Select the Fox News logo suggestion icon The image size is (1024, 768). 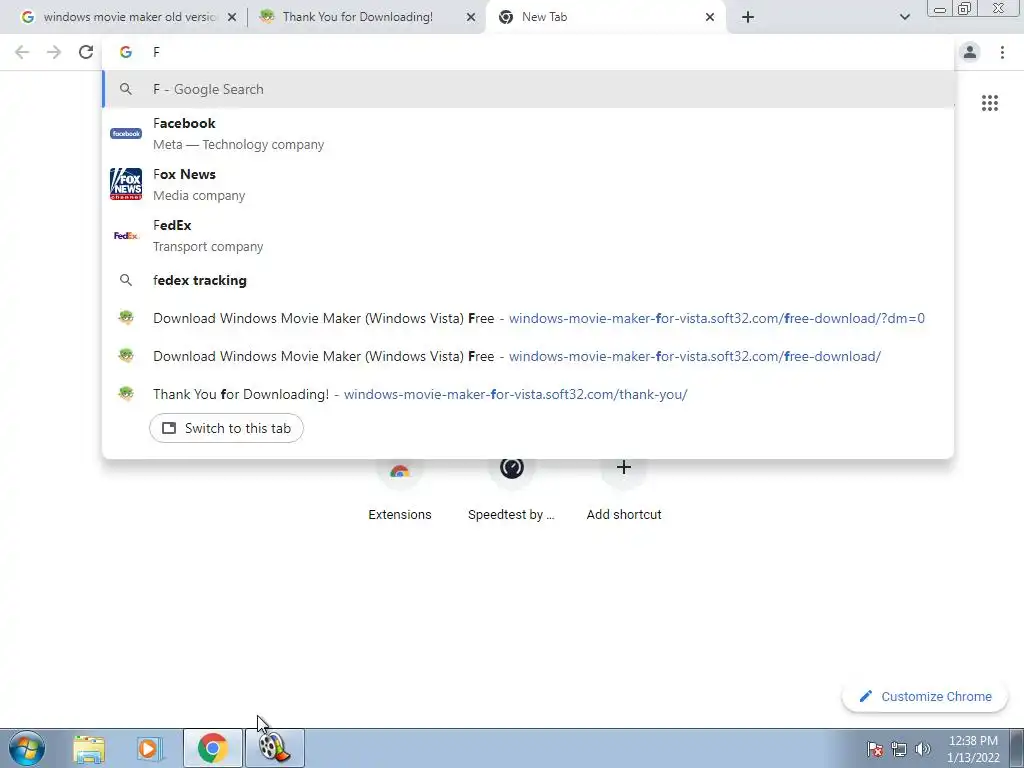(x=126, y=184)
